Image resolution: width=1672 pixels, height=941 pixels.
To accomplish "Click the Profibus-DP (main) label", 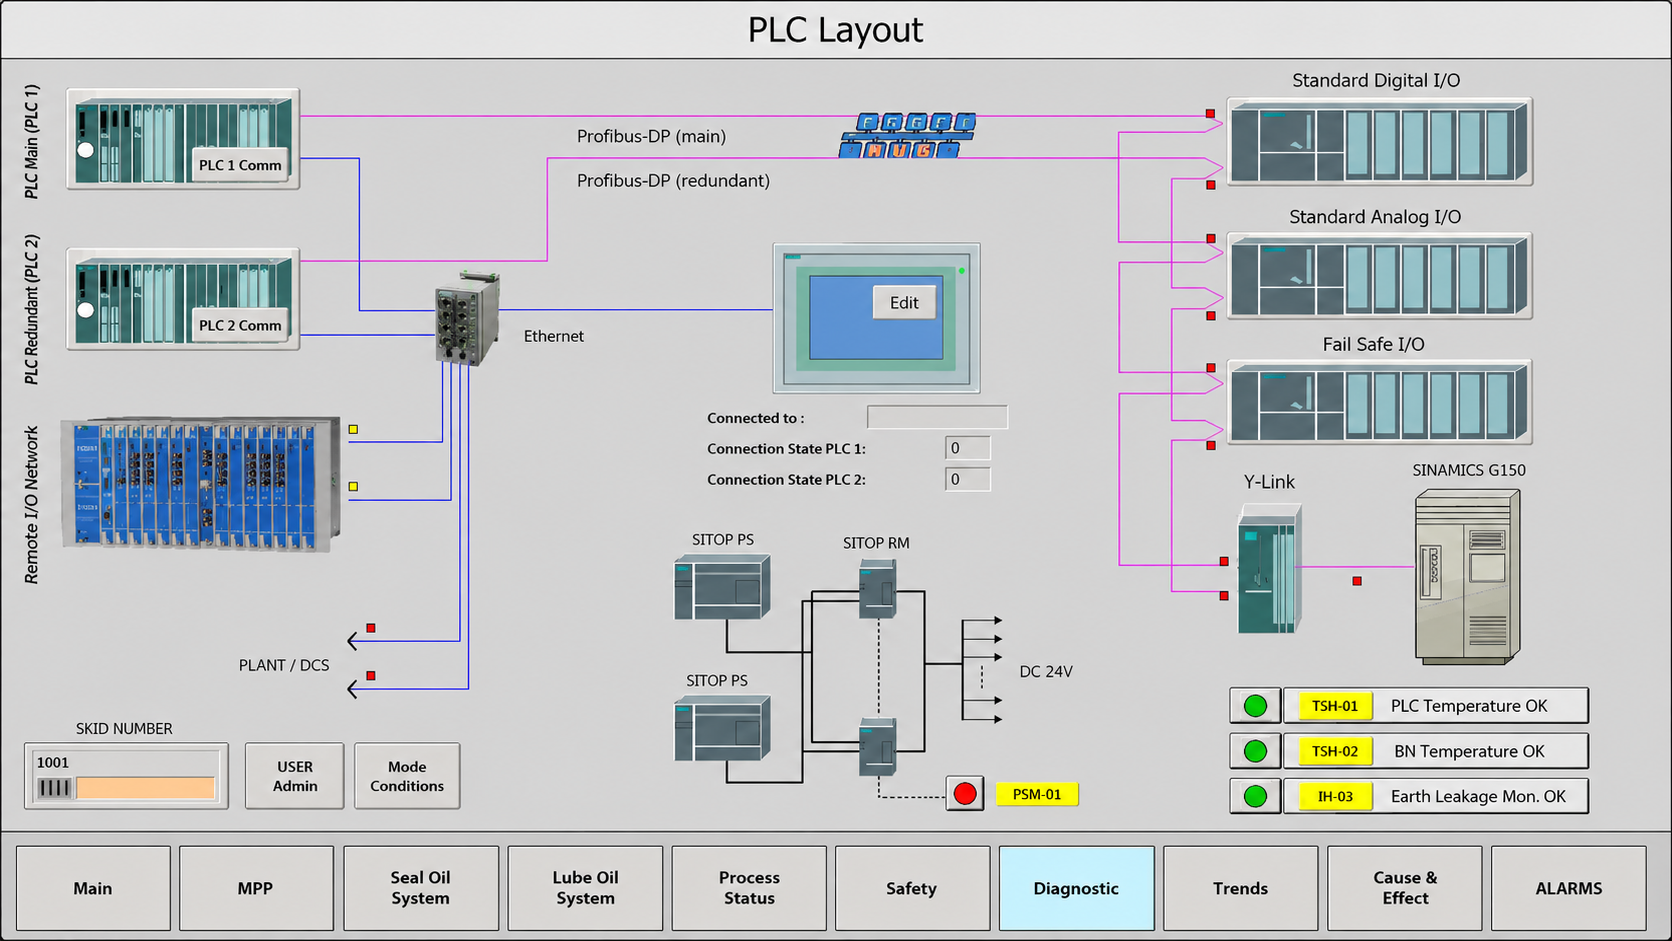I will pos(651,136).
